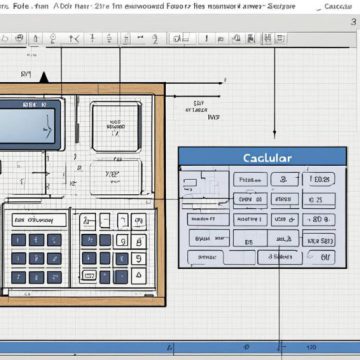Click the blue horizontal ruler bar at bottom

tap(180, 347)
